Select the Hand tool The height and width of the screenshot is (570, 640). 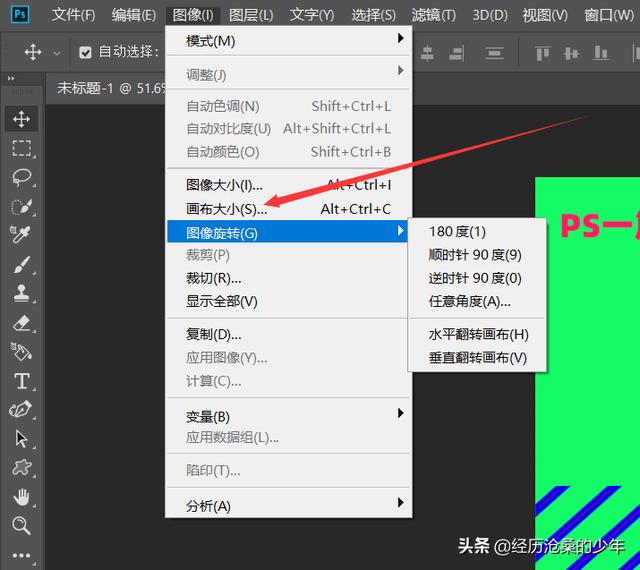21,497
